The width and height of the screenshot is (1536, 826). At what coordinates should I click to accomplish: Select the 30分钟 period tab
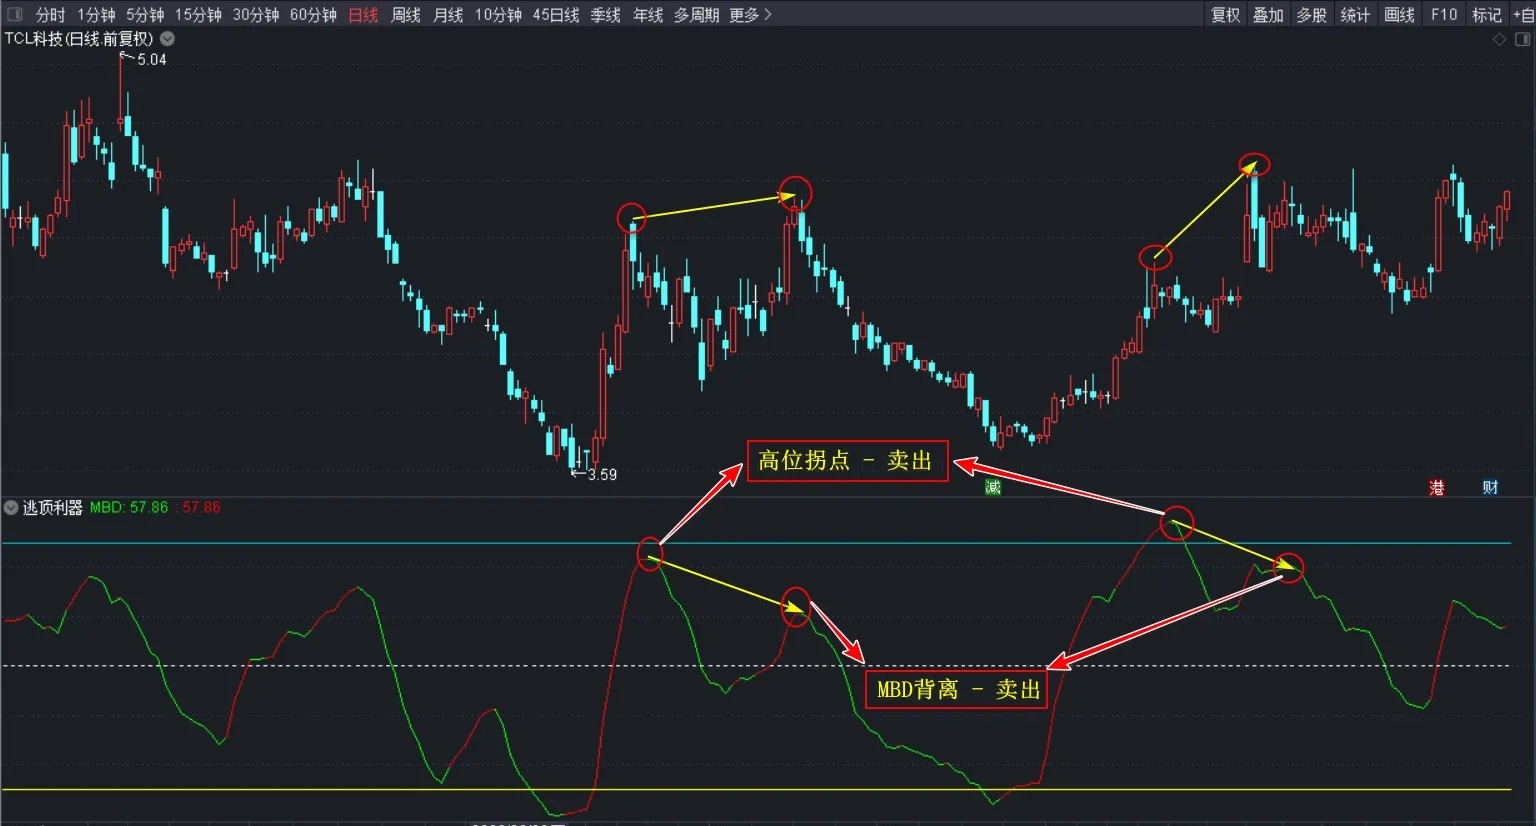coord(256,15)
